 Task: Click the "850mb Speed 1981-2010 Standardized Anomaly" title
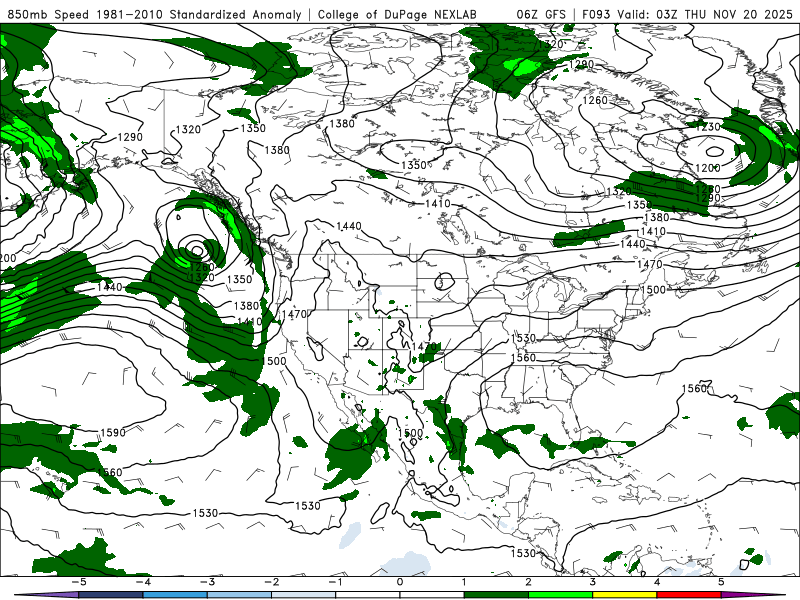(154, 14)
